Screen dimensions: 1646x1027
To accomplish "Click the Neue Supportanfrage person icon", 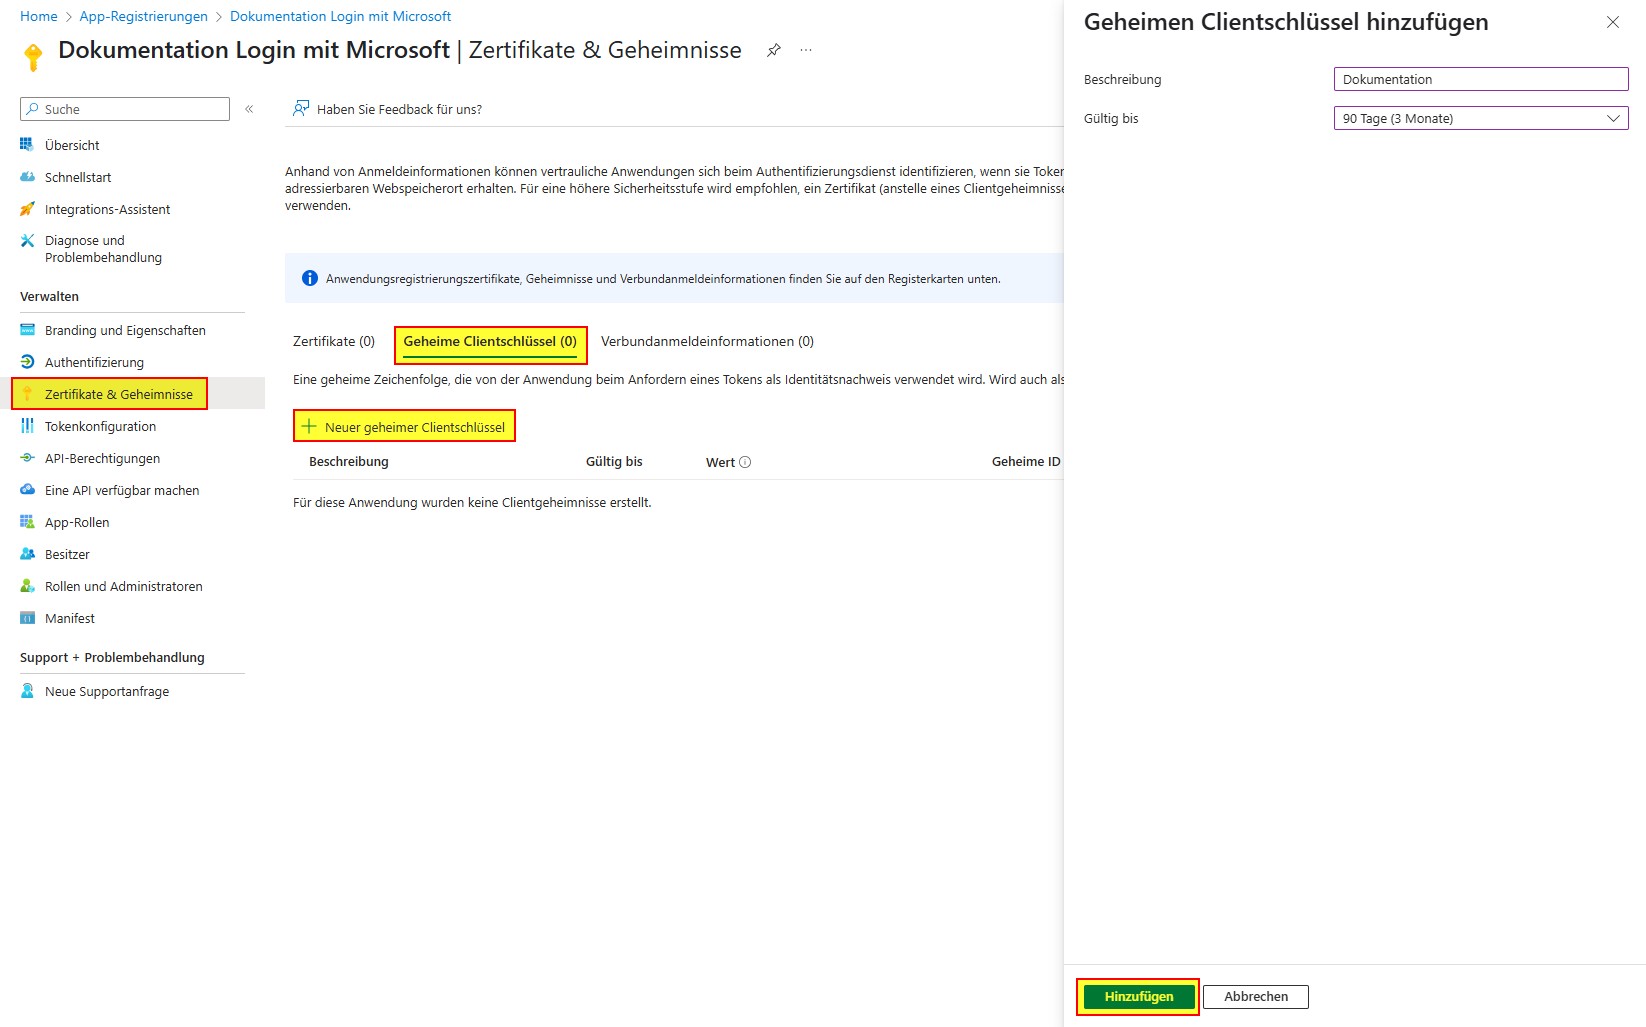I will (x=27, y=691).
